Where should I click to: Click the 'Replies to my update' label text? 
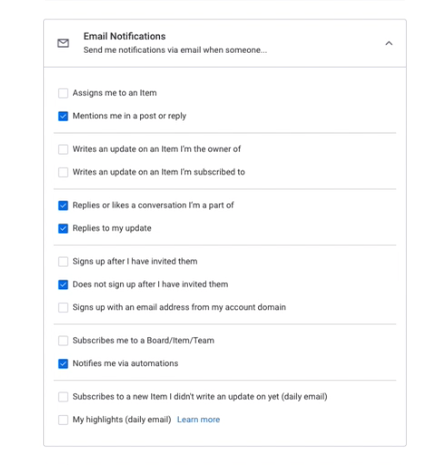coord(112,228)
